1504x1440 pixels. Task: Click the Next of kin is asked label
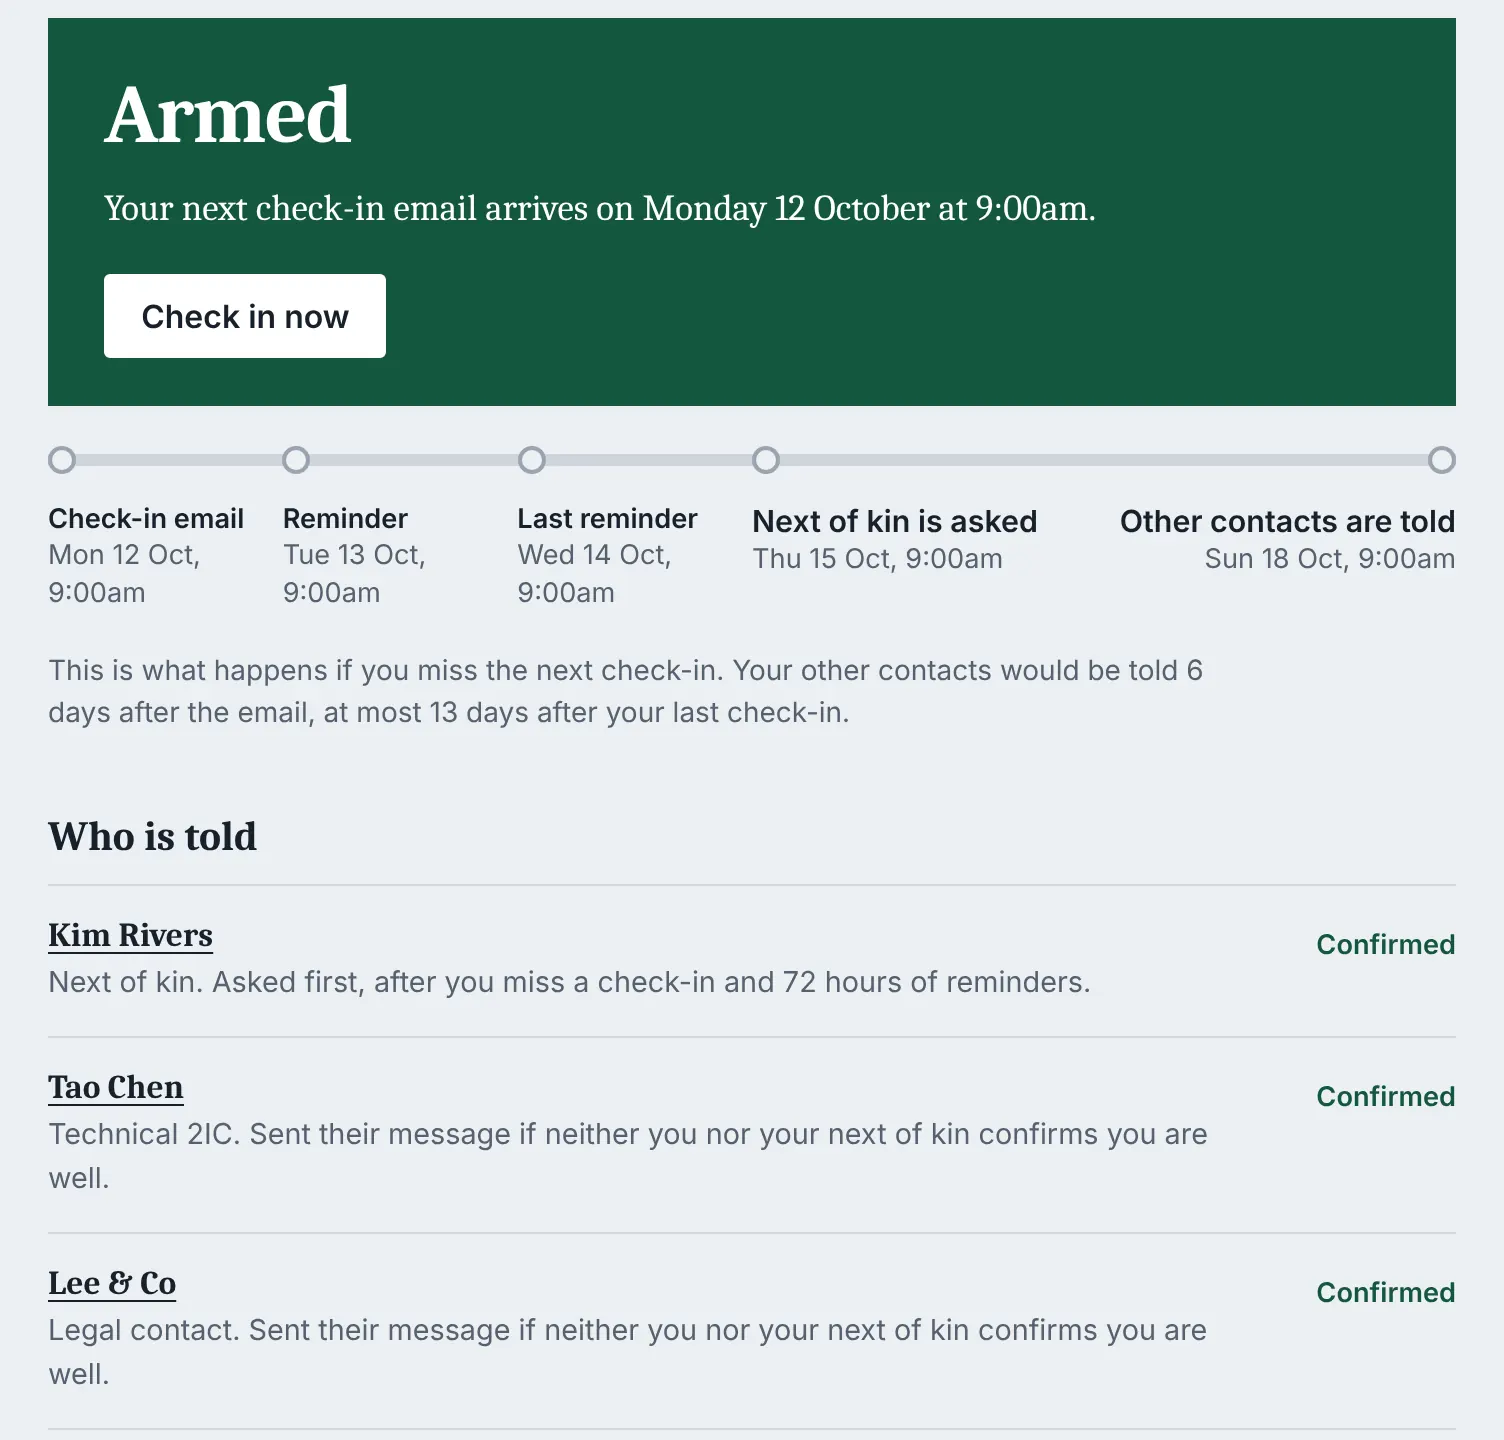tap(895, 521)
